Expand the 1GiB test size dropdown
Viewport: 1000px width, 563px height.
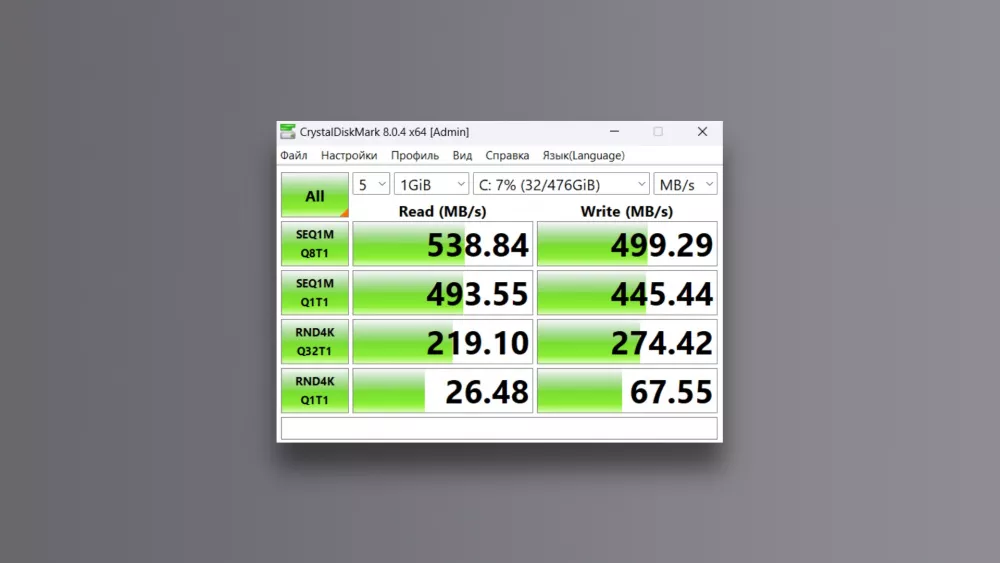pos(432,184)
